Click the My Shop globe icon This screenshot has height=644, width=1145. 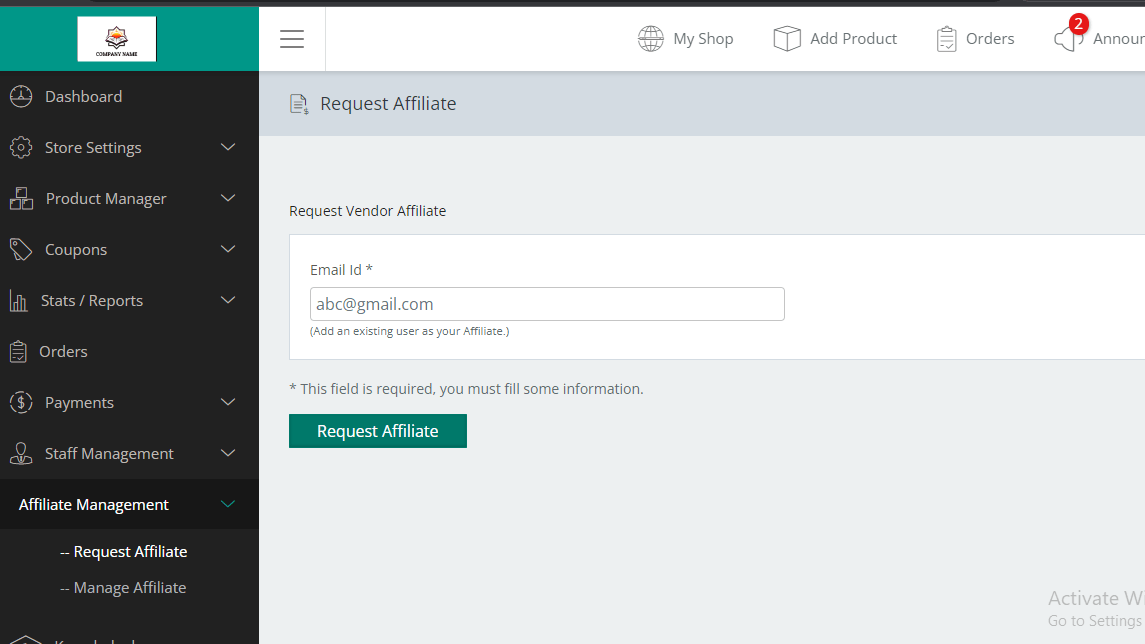point(650,38)
